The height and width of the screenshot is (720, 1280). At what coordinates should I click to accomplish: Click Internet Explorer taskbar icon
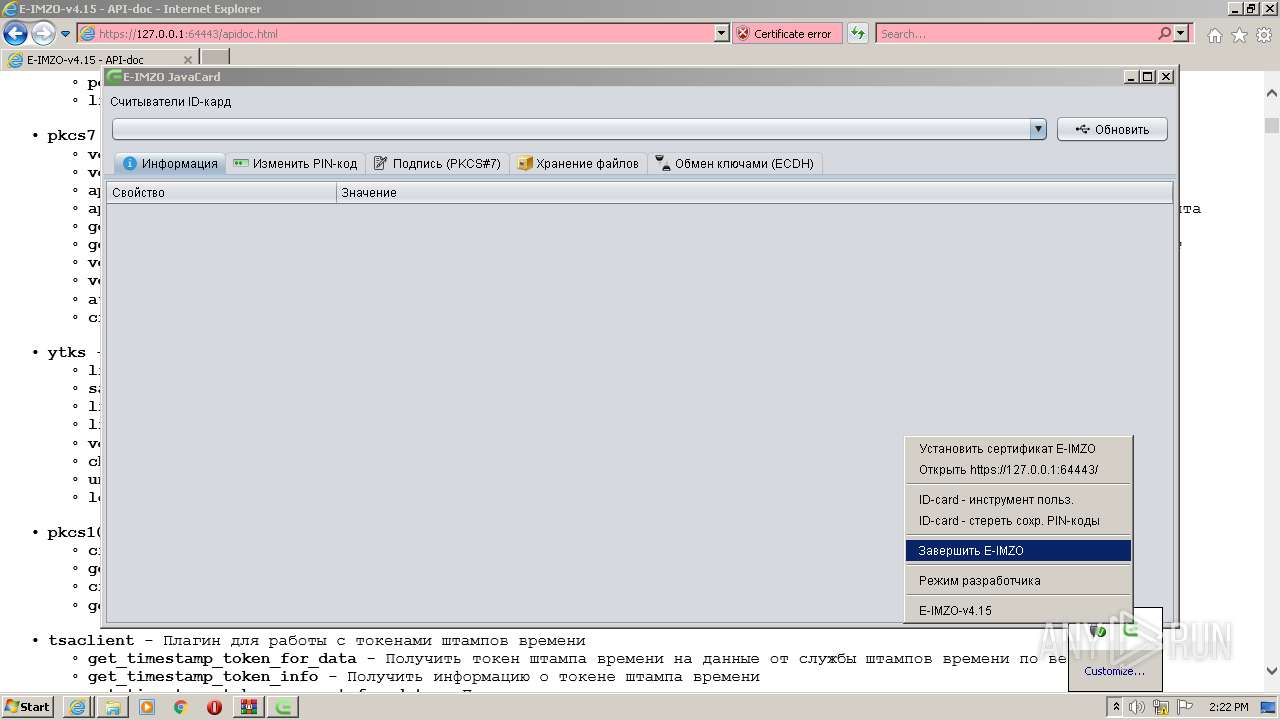(78, 707)
